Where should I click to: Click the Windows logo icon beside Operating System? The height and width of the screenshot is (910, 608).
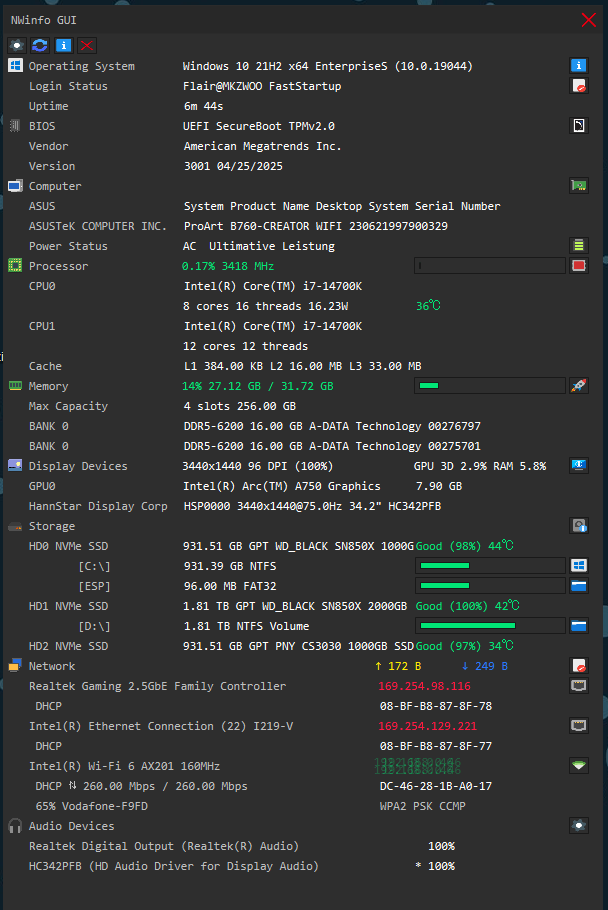point(15,66)
